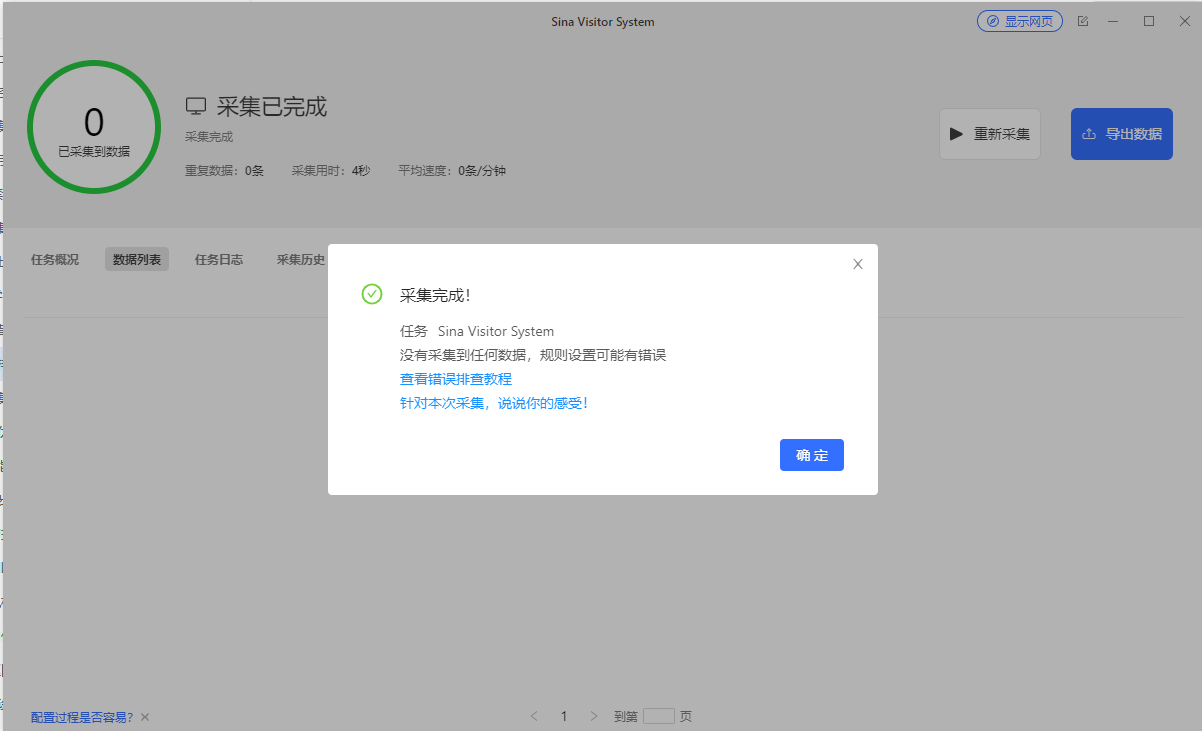
Task: Click the compass icon in 显示网页
Action: point(992,21)
